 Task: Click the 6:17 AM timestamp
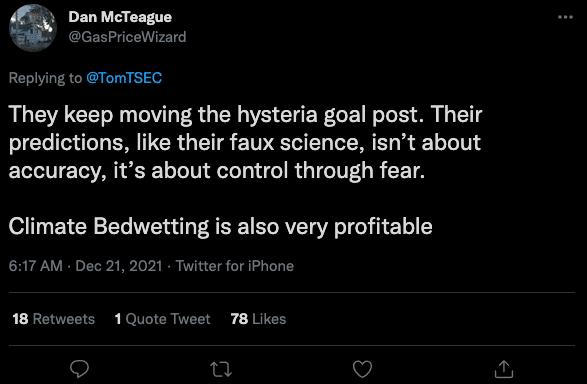(36, 266)
